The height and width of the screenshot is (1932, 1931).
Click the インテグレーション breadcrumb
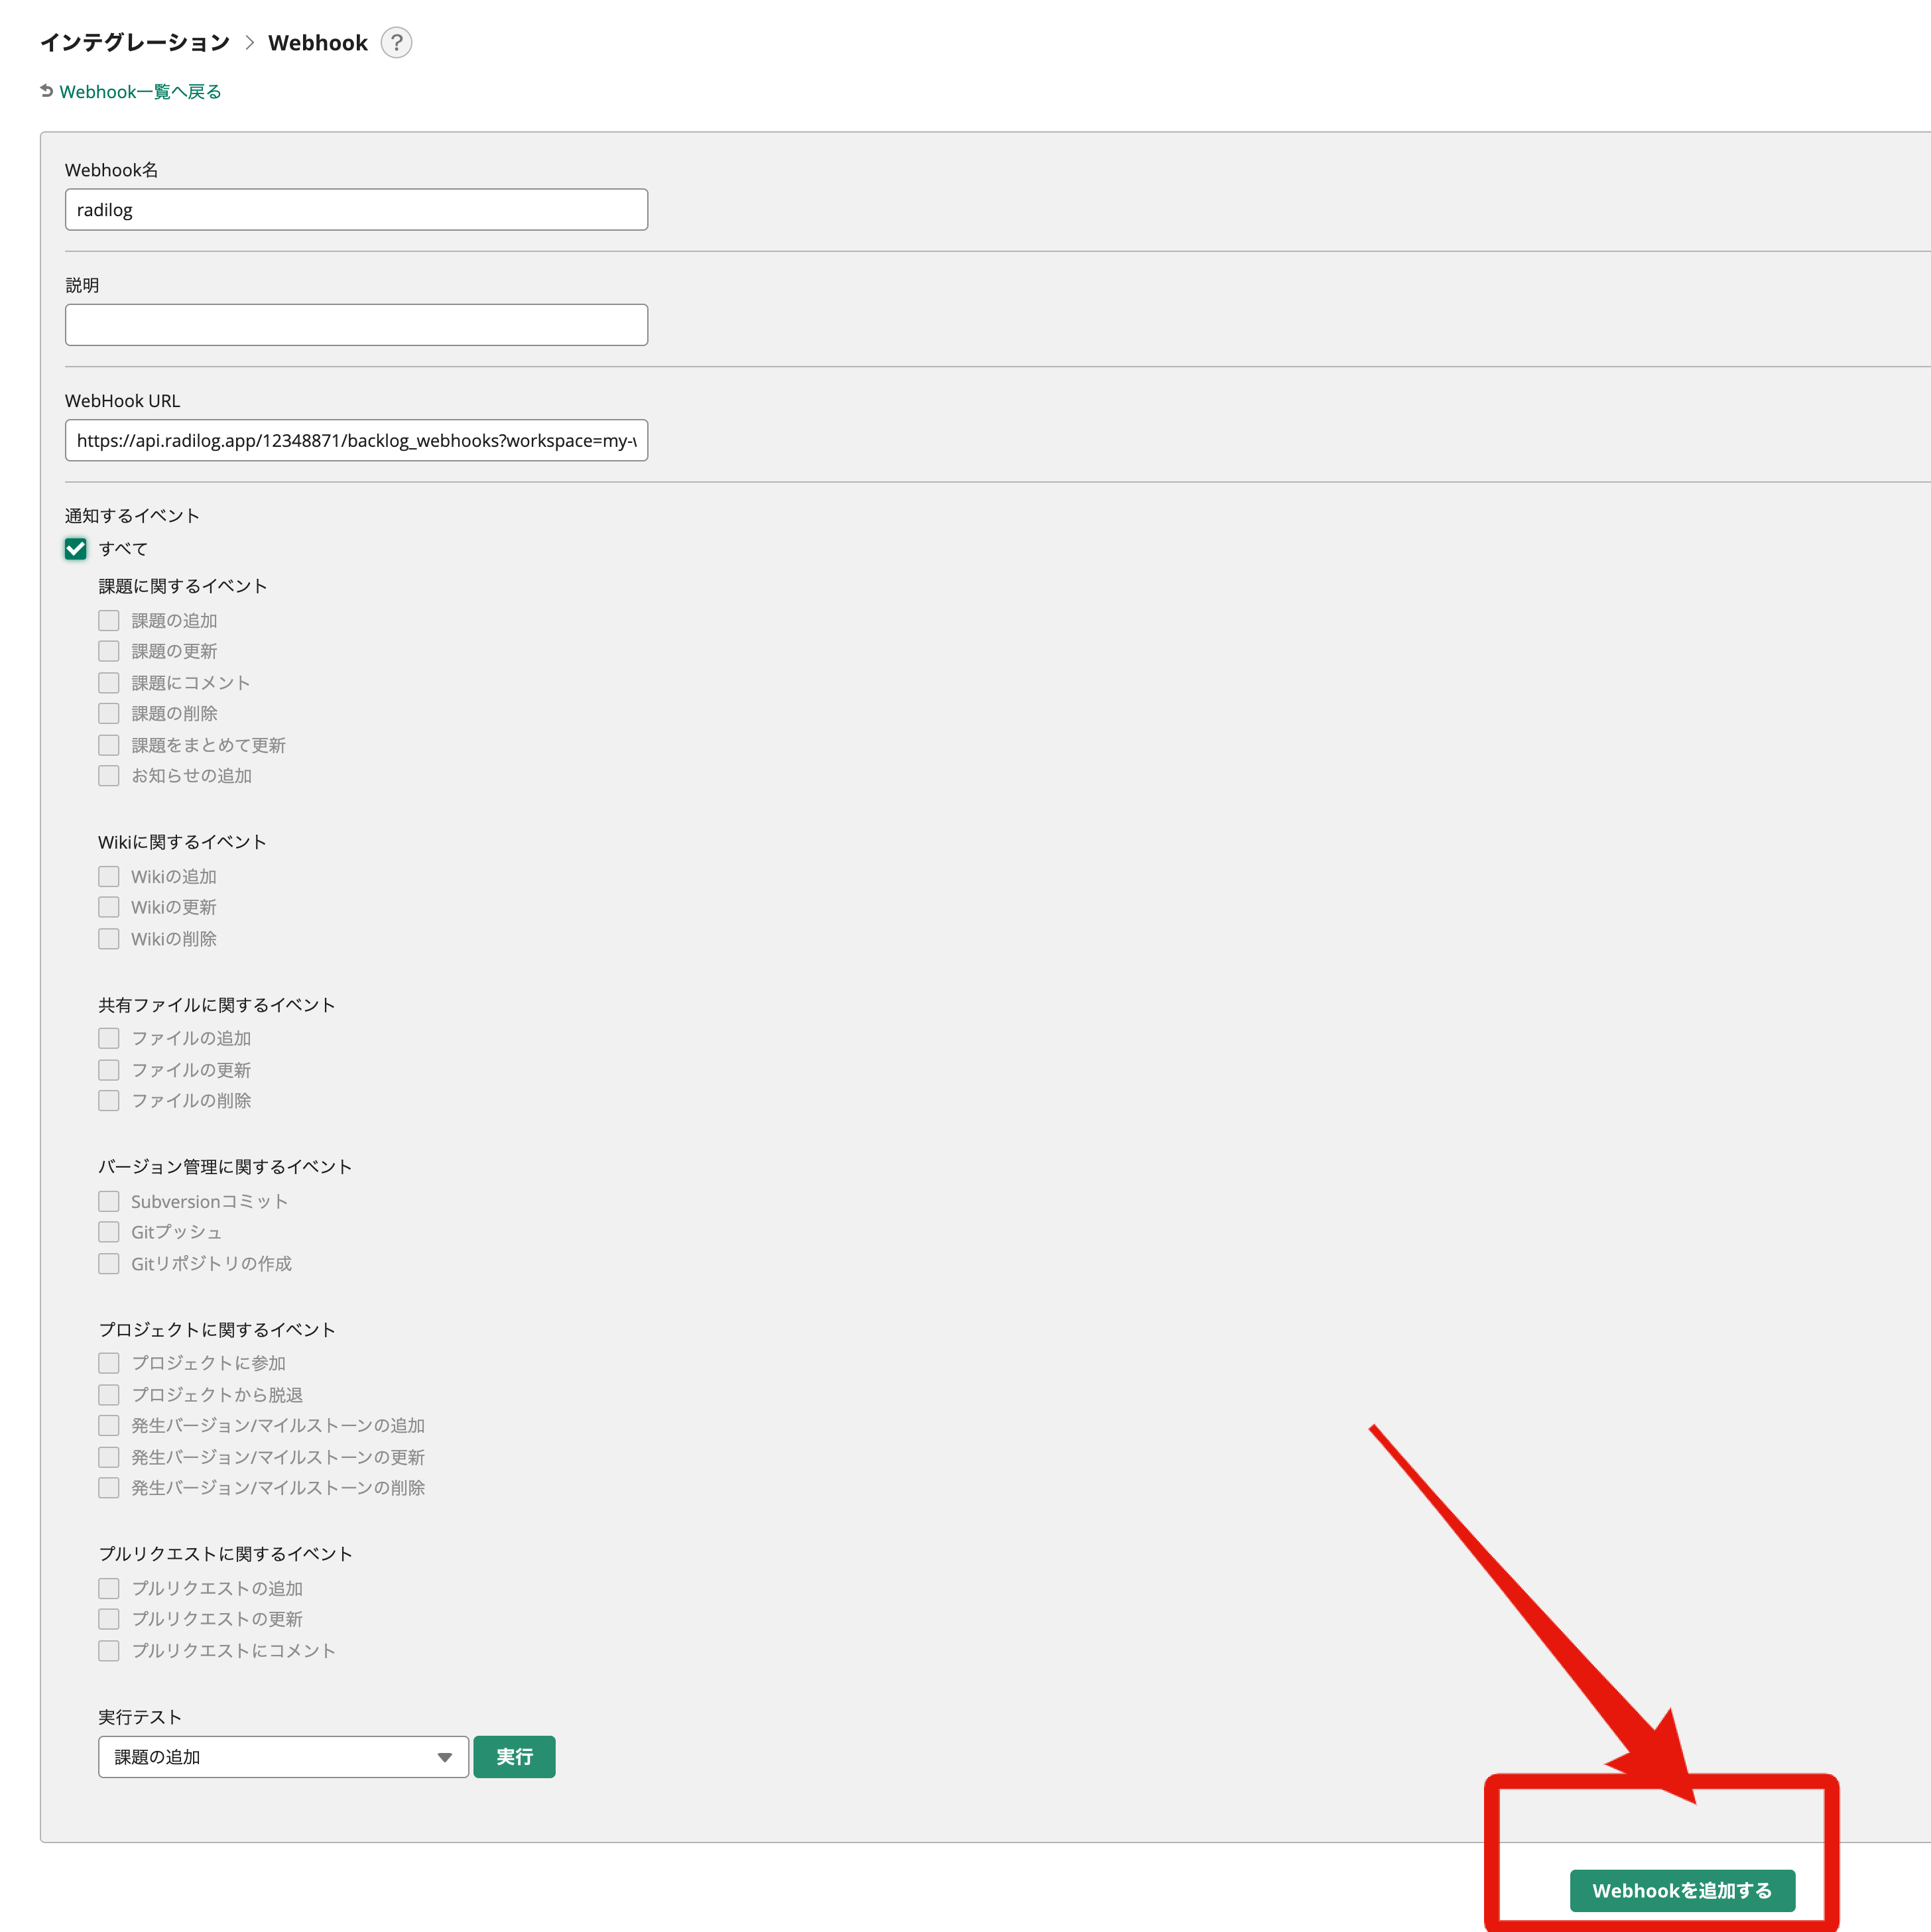pos(135,42)
